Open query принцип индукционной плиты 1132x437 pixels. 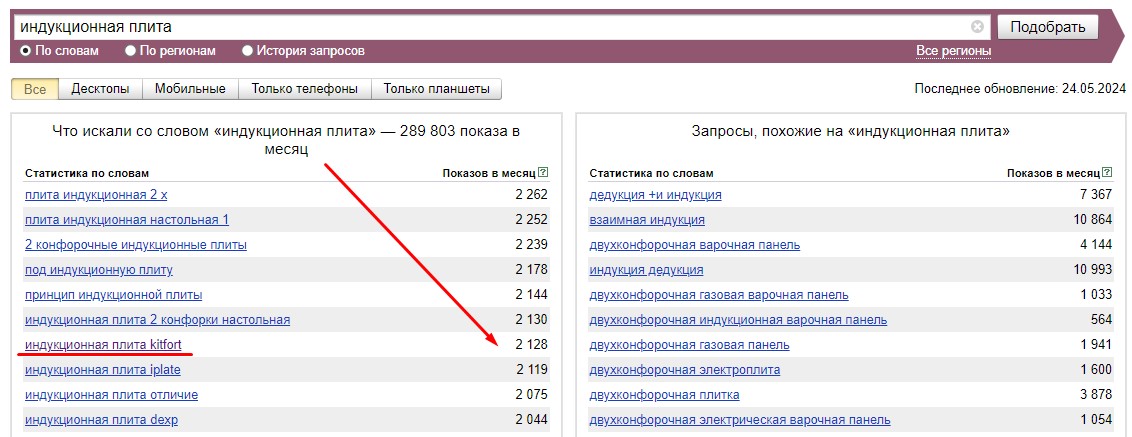click(113, 295)
